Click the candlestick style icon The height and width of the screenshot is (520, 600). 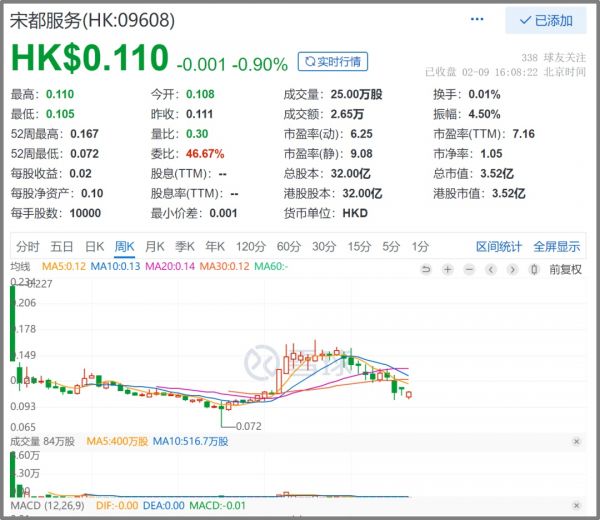click(534, 270)
